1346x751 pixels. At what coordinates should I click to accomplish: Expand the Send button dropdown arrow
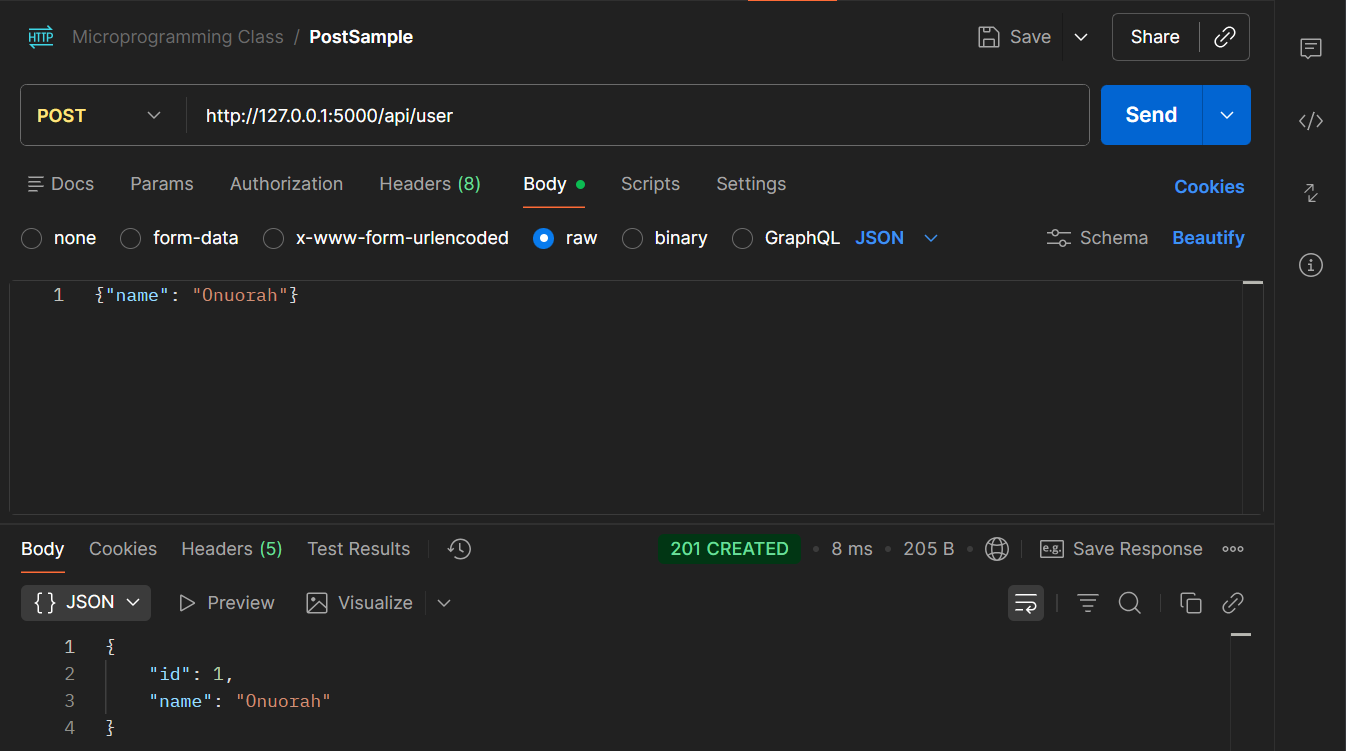tap(1227, 115)
